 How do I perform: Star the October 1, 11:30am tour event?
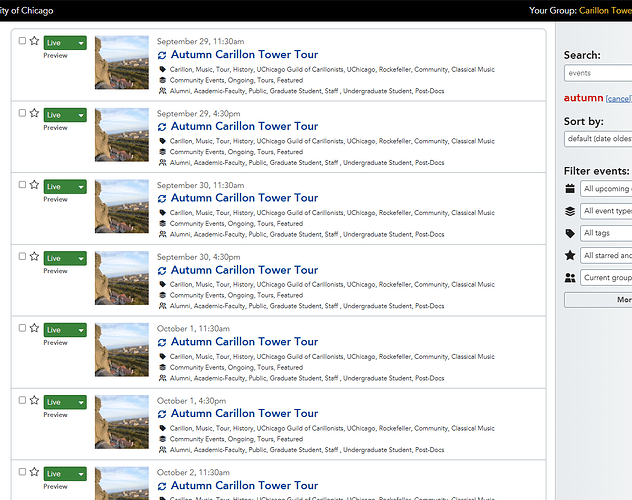[x=34, y=328]
